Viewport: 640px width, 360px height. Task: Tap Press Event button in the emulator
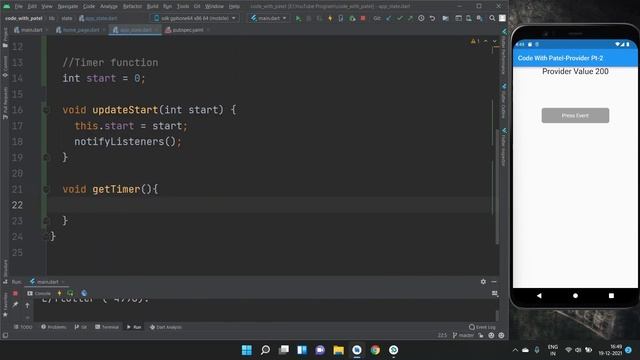coord(575,116)
